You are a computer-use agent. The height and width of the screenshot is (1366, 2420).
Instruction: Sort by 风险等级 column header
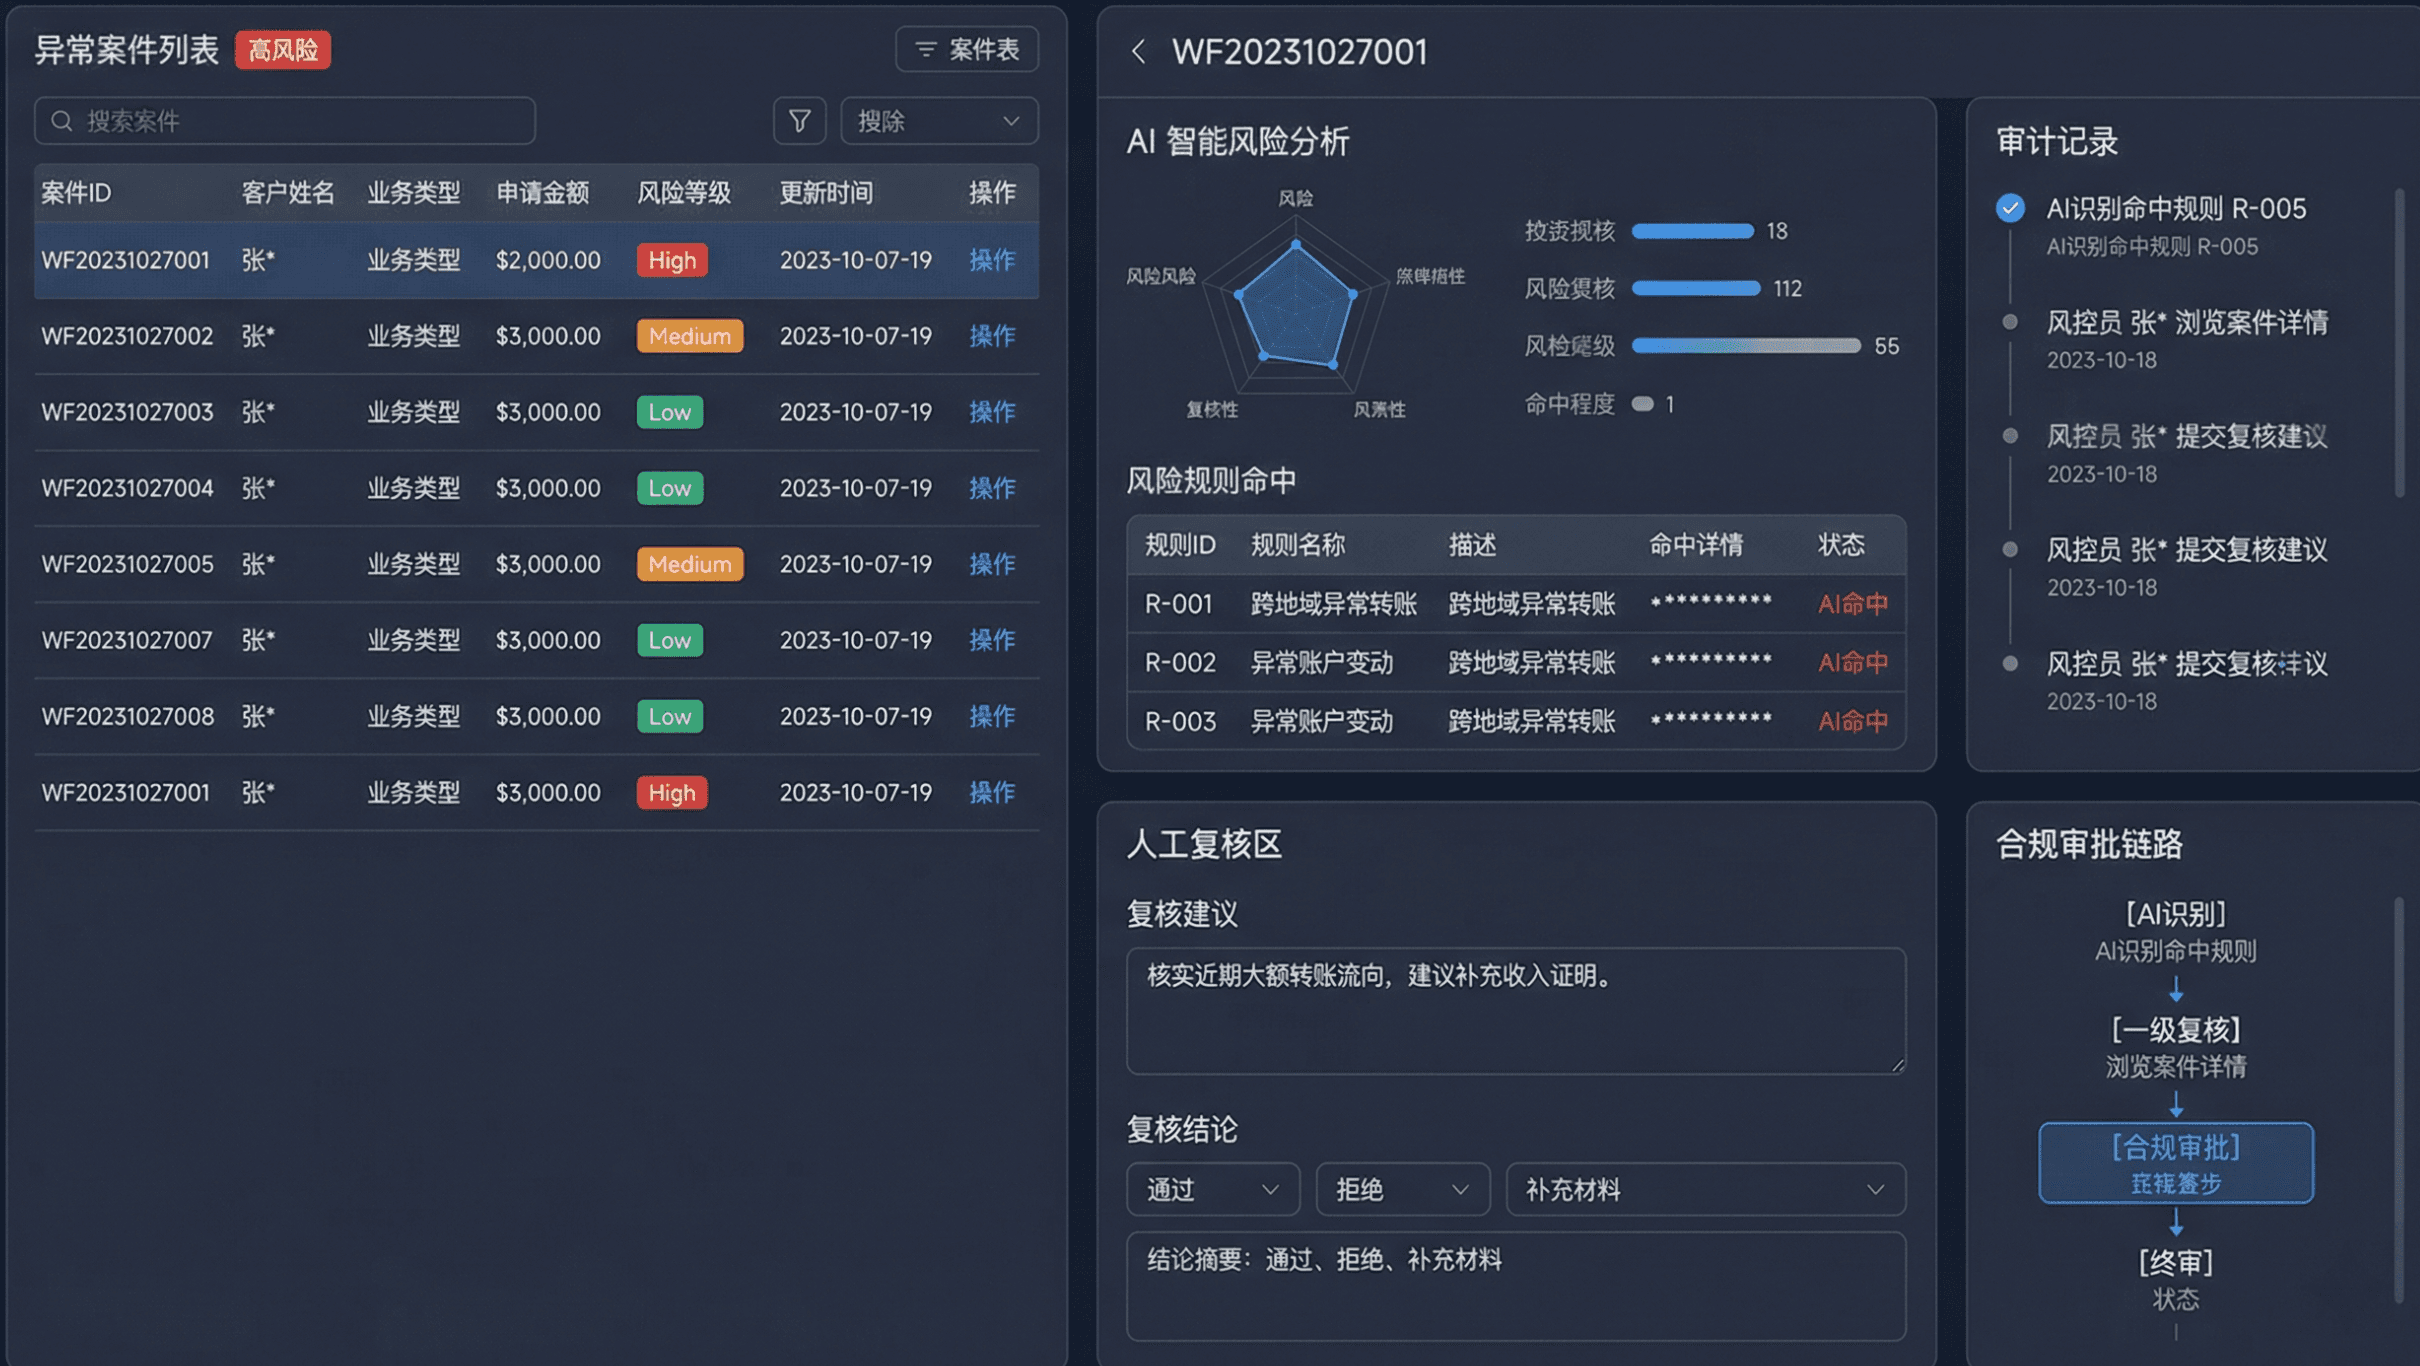(x=684, y=192)
